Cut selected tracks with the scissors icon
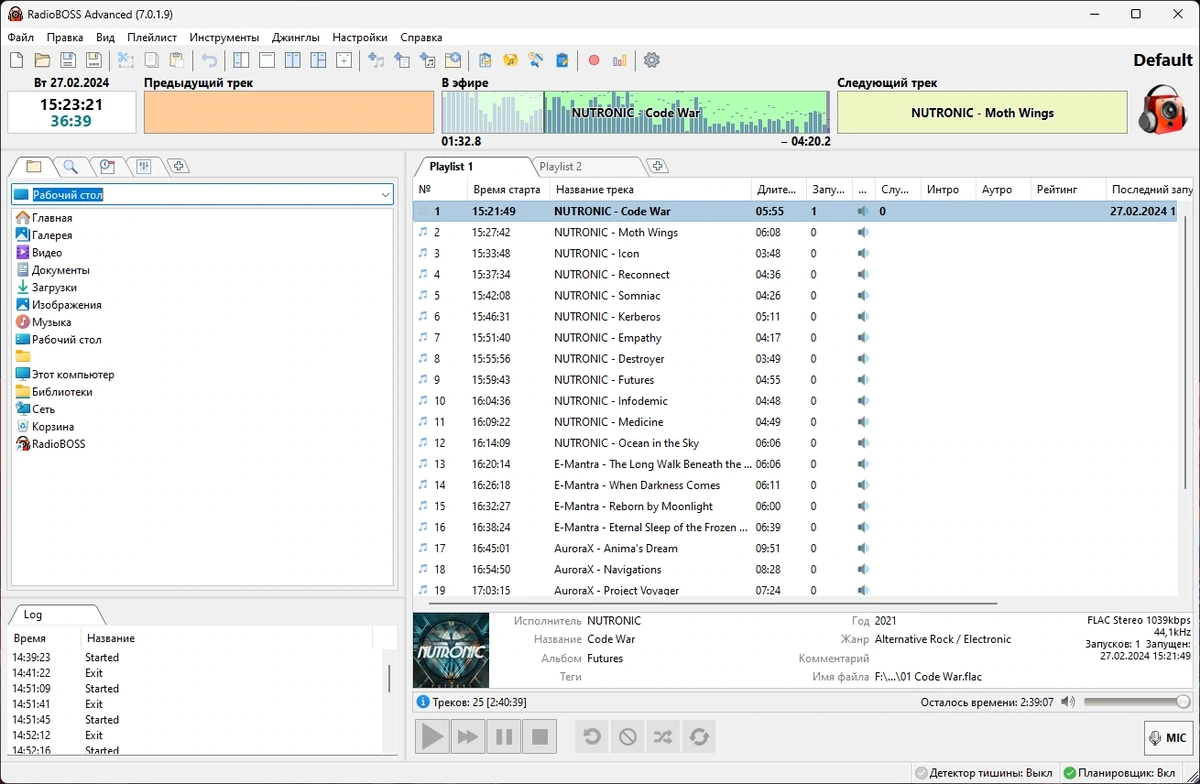 125,60
